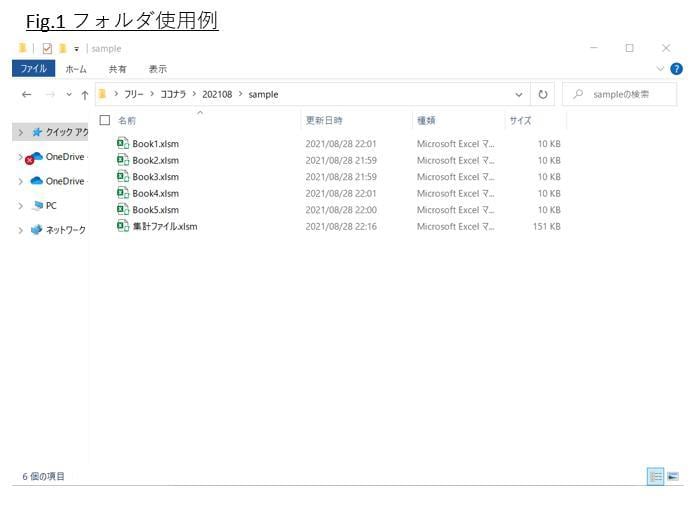This screenshot has width=700, height=507.
Task: Click the Book4.xlsm Excel file icon
Action: 123,193
